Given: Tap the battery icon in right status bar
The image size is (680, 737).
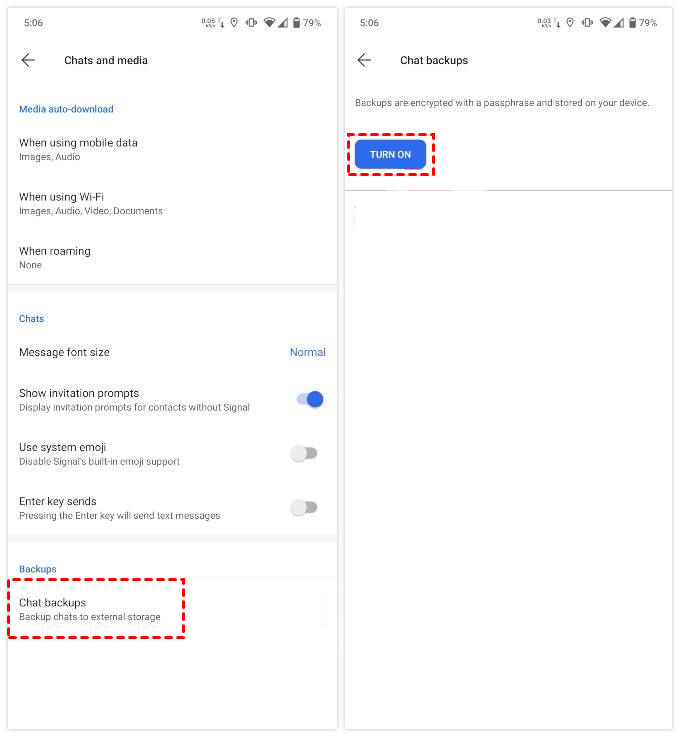Looking at the screenshot, I should 633,23.
